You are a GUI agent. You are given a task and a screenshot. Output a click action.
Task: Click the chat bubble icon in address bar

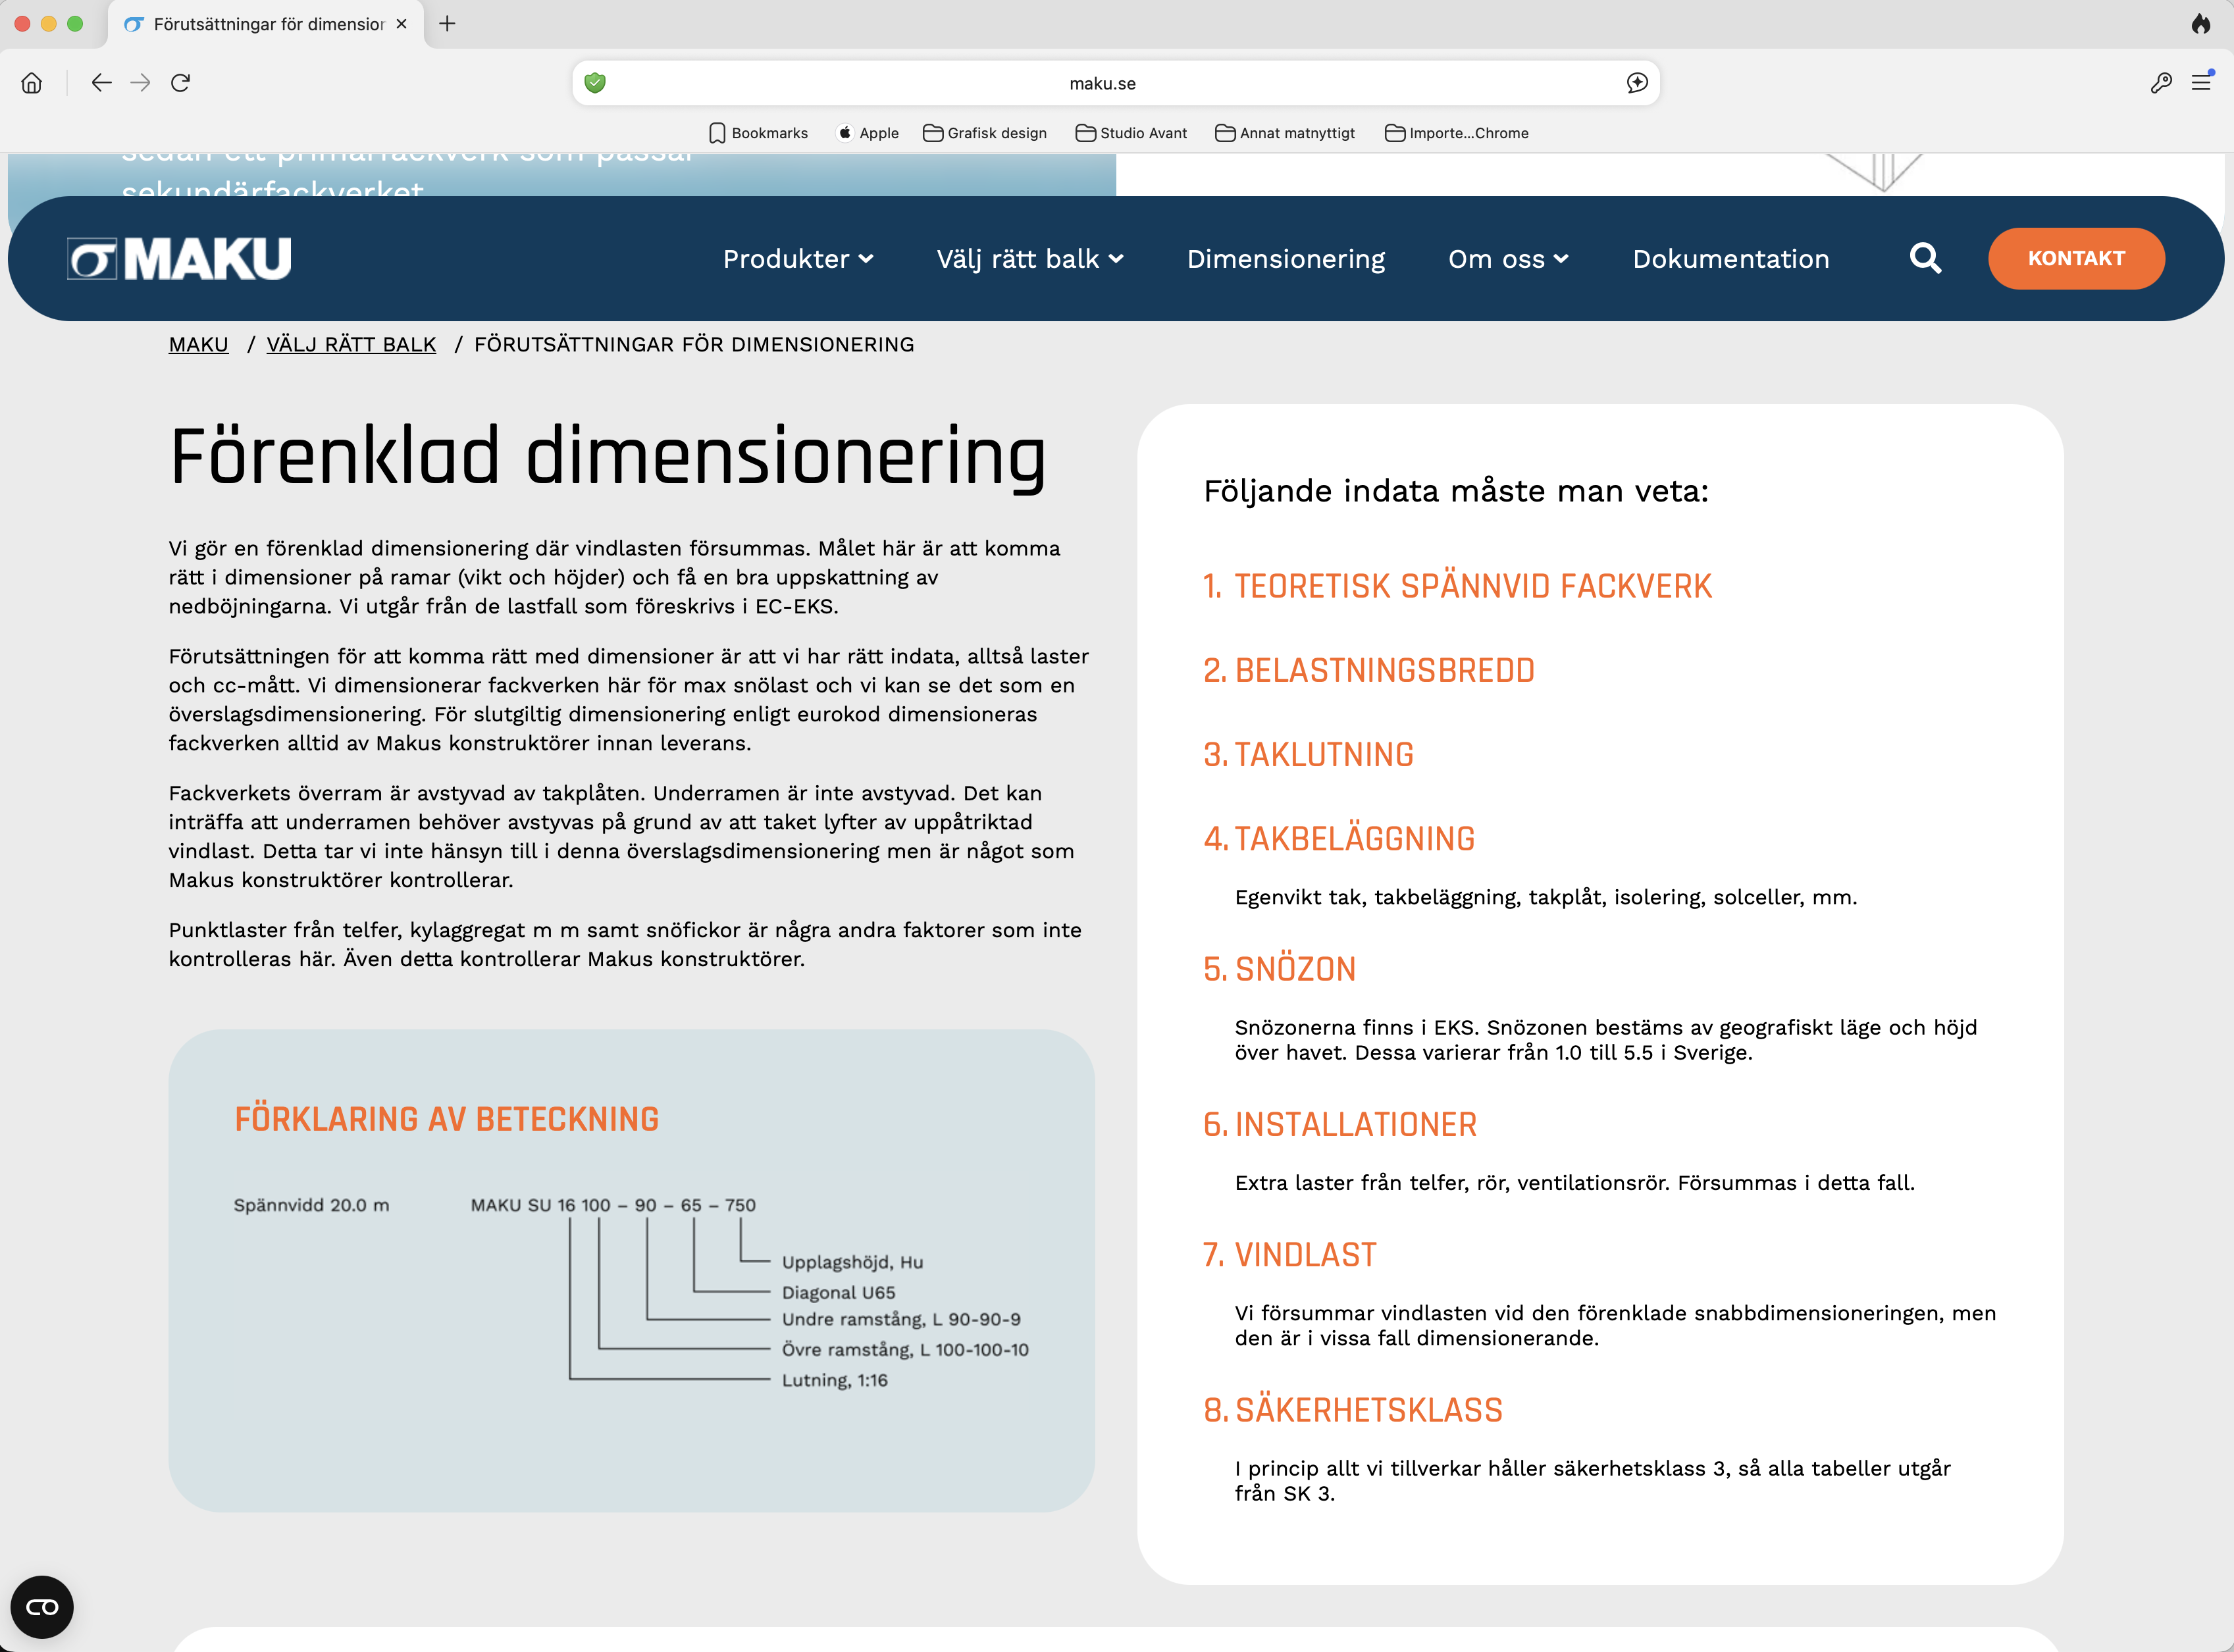click(1637, 83)
